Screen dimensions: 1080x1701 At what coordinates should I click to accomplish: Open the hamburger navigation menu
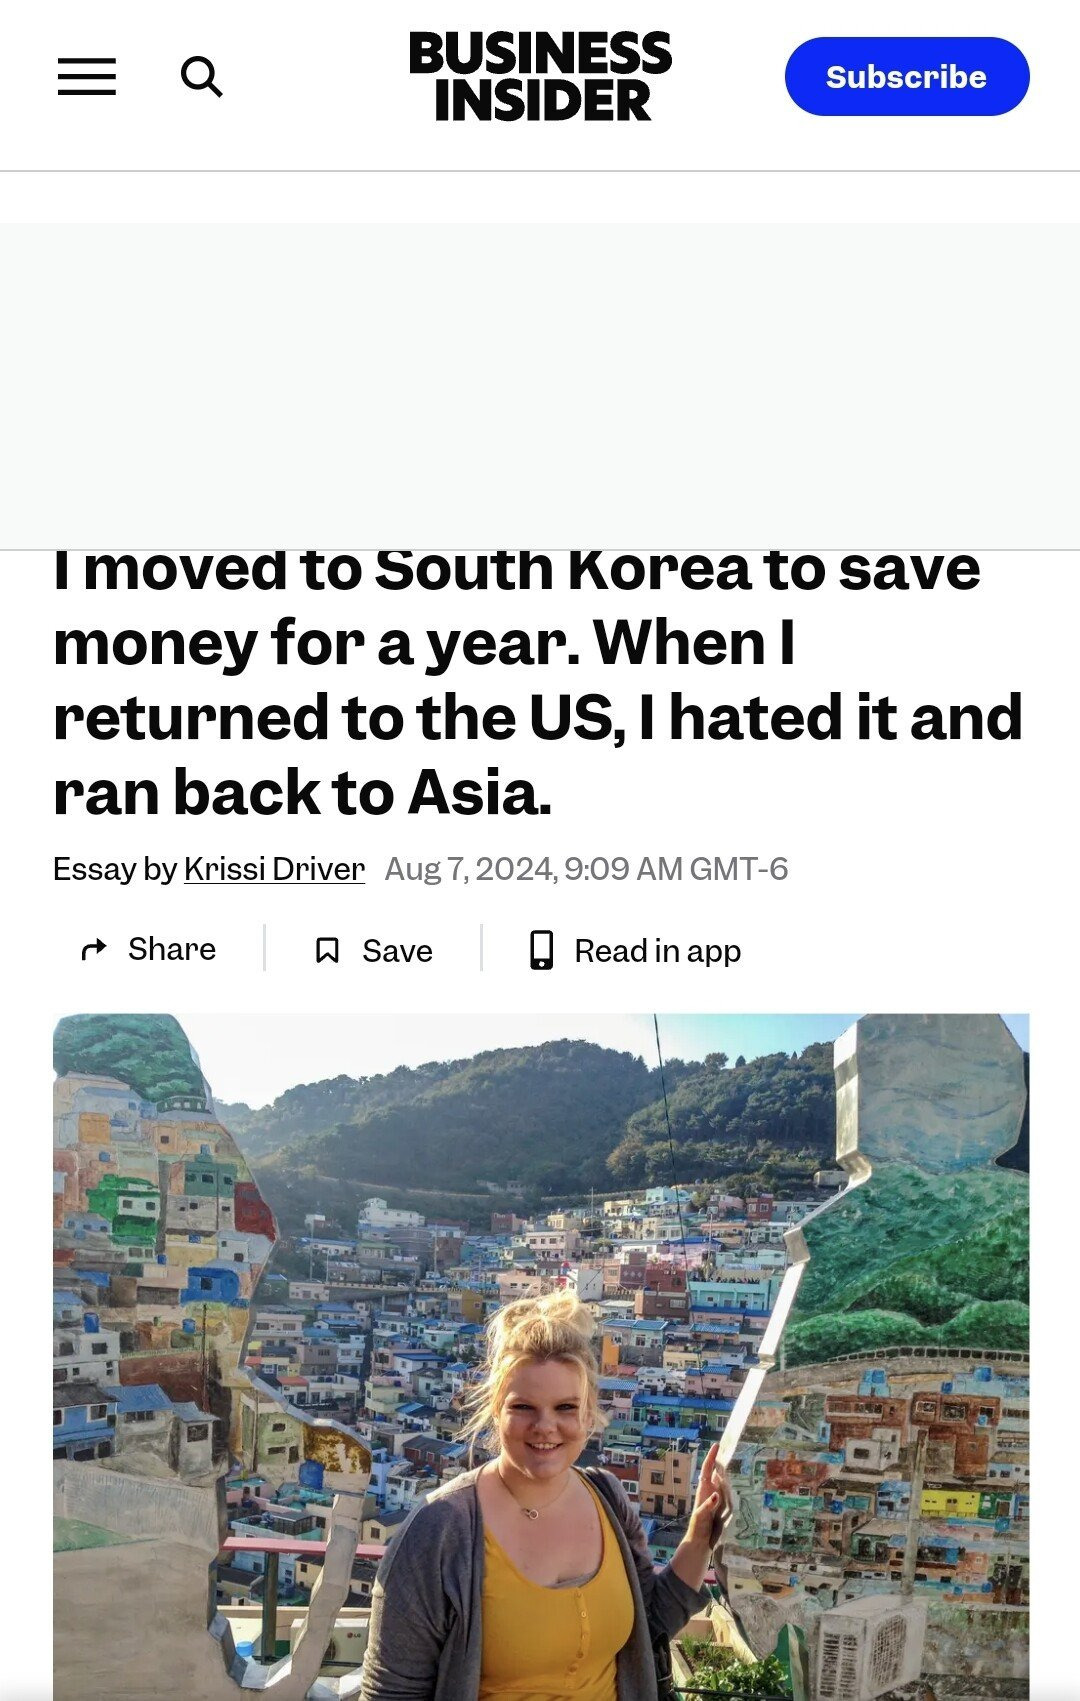87,77
